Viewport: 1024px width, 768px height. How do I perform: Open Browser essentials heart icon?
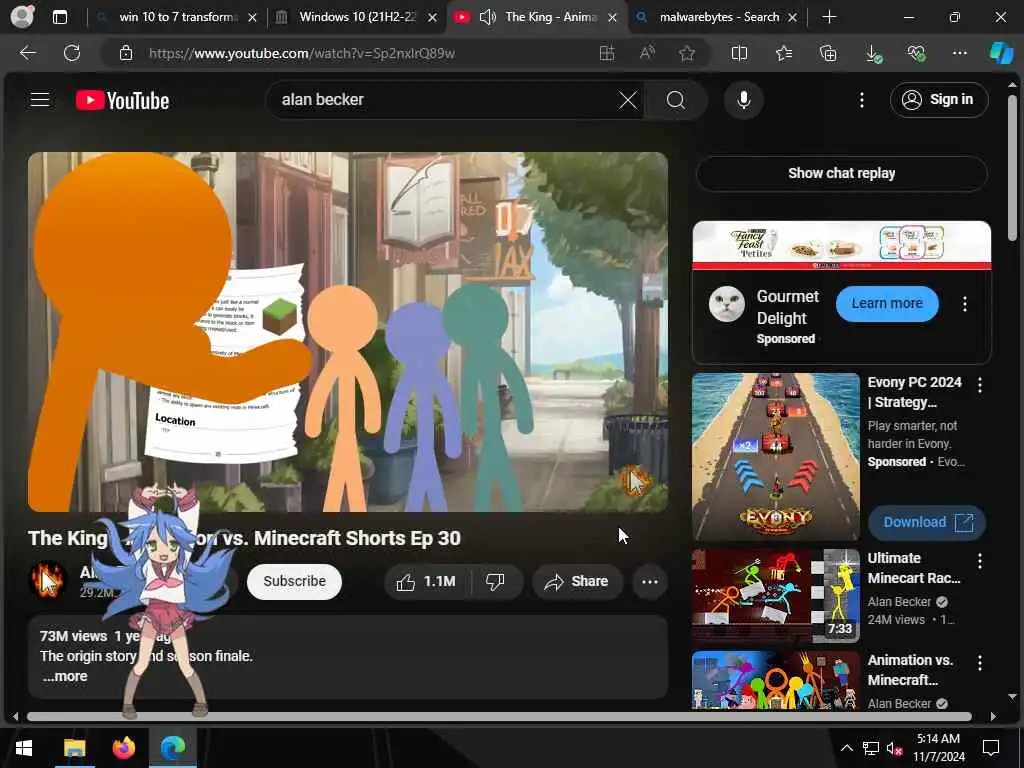click(x=916, y=53)
